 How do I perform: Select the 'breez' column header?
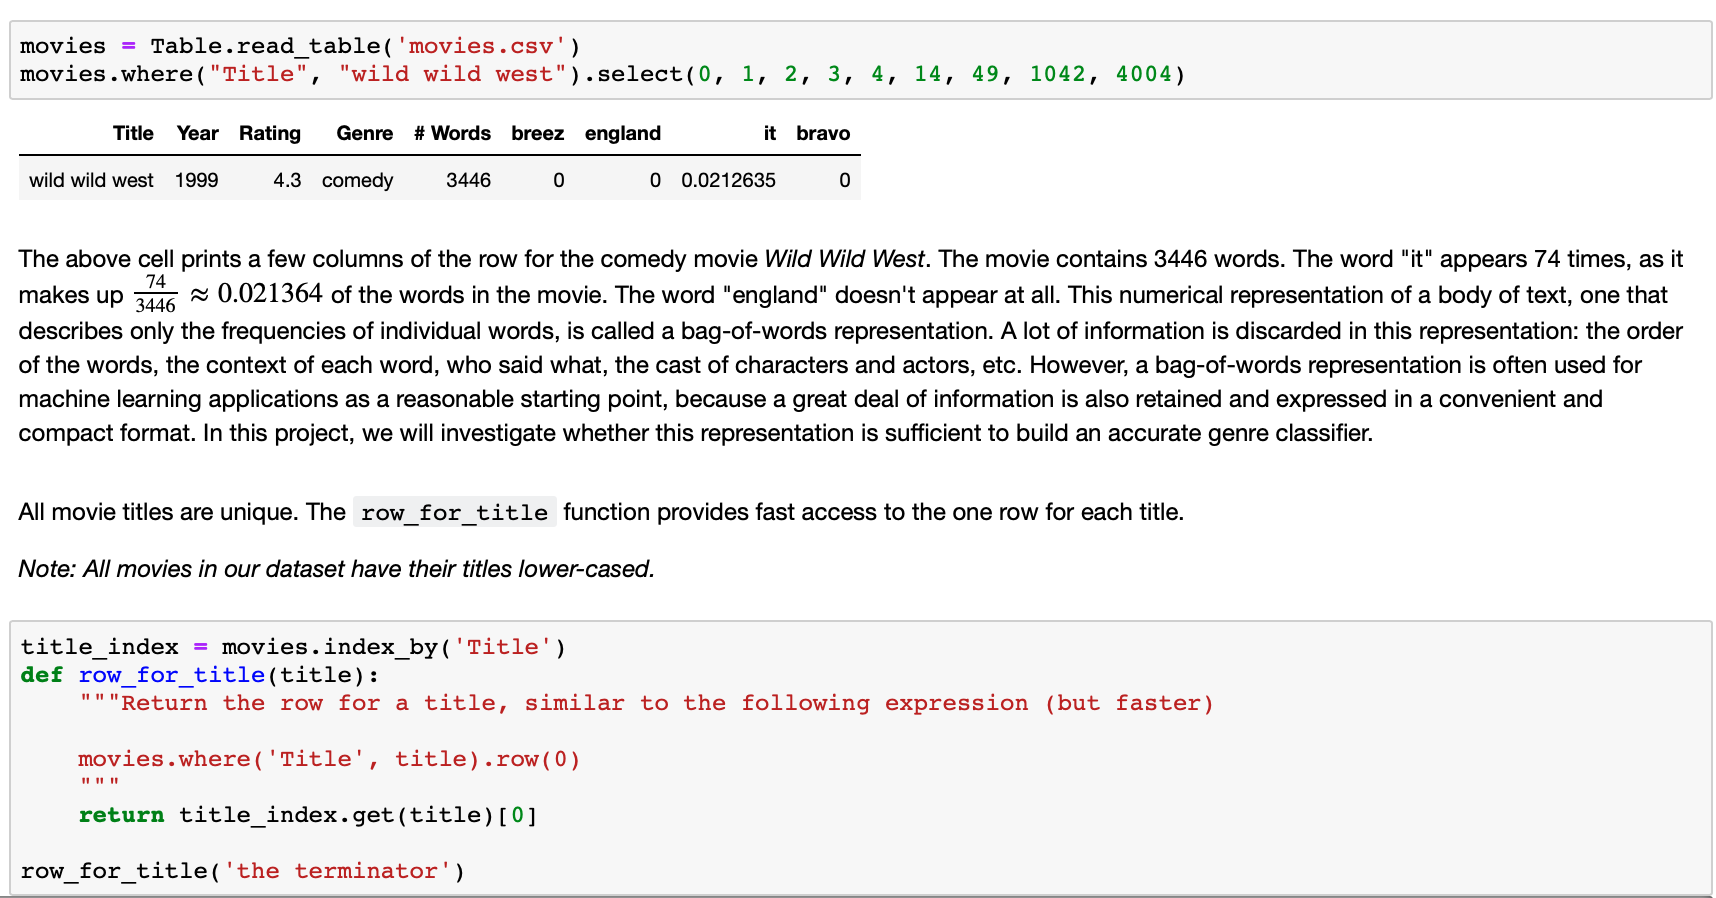pyautogui.click(x=538, y=133)
